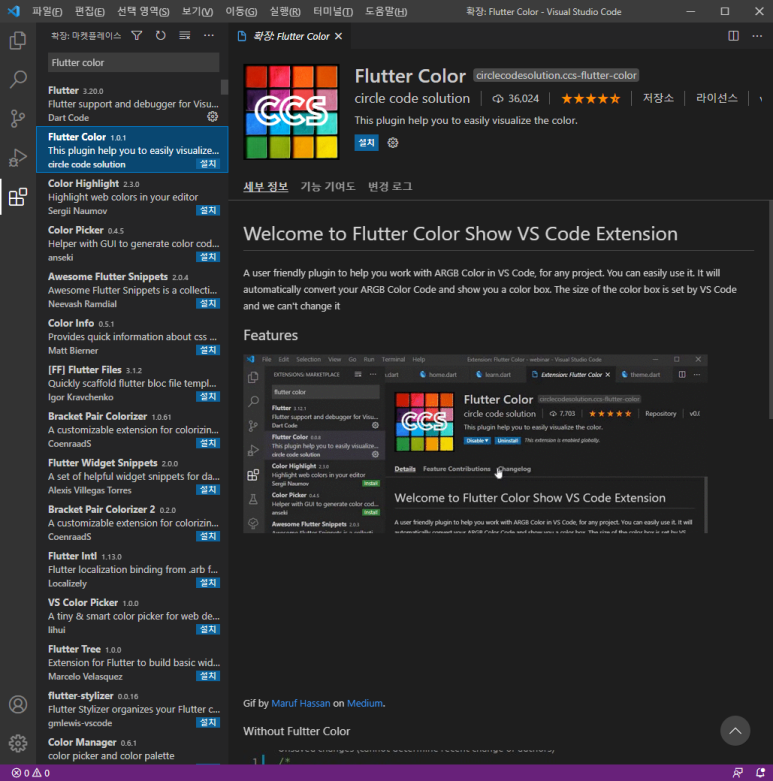Install Color Info extension
773x781 pixels.
point(208,350)
